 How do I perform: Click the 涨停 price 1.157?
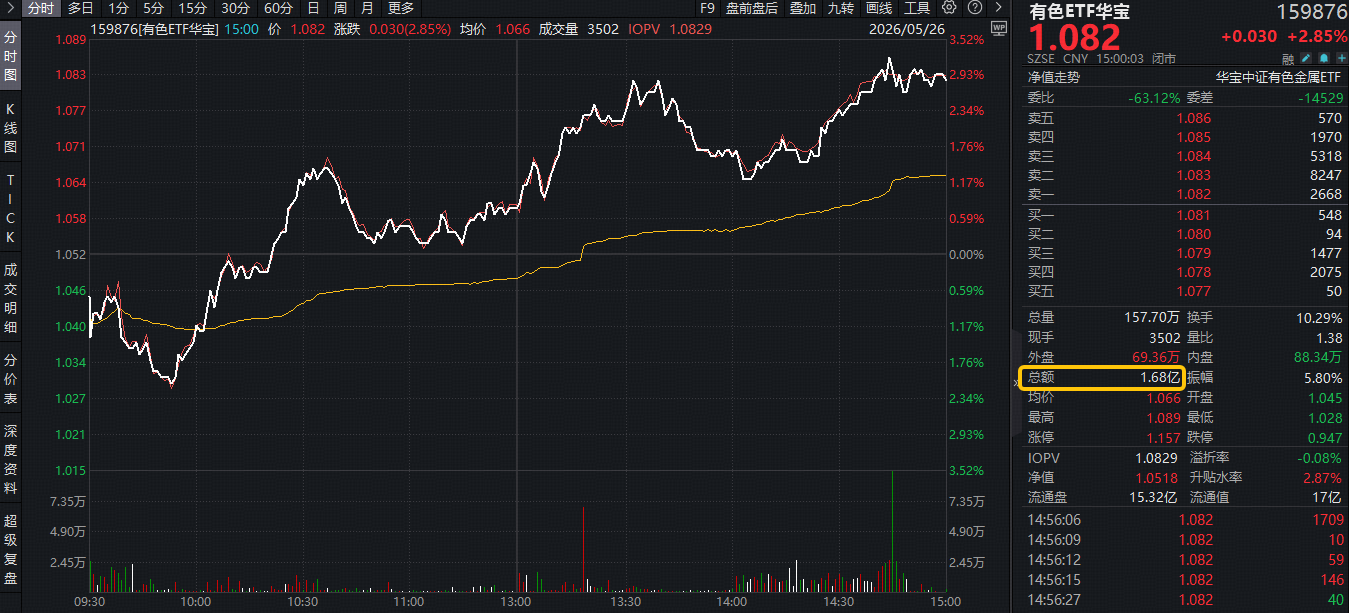click(x=1163, y=437)
